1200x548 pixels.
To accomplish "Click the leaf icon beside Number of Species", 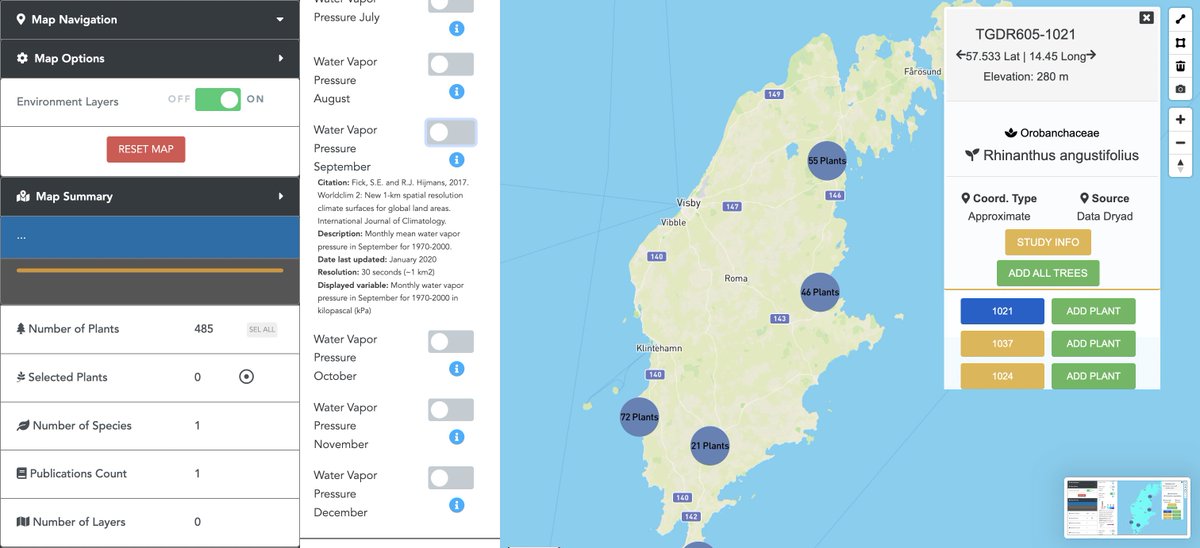I will 23,425.
